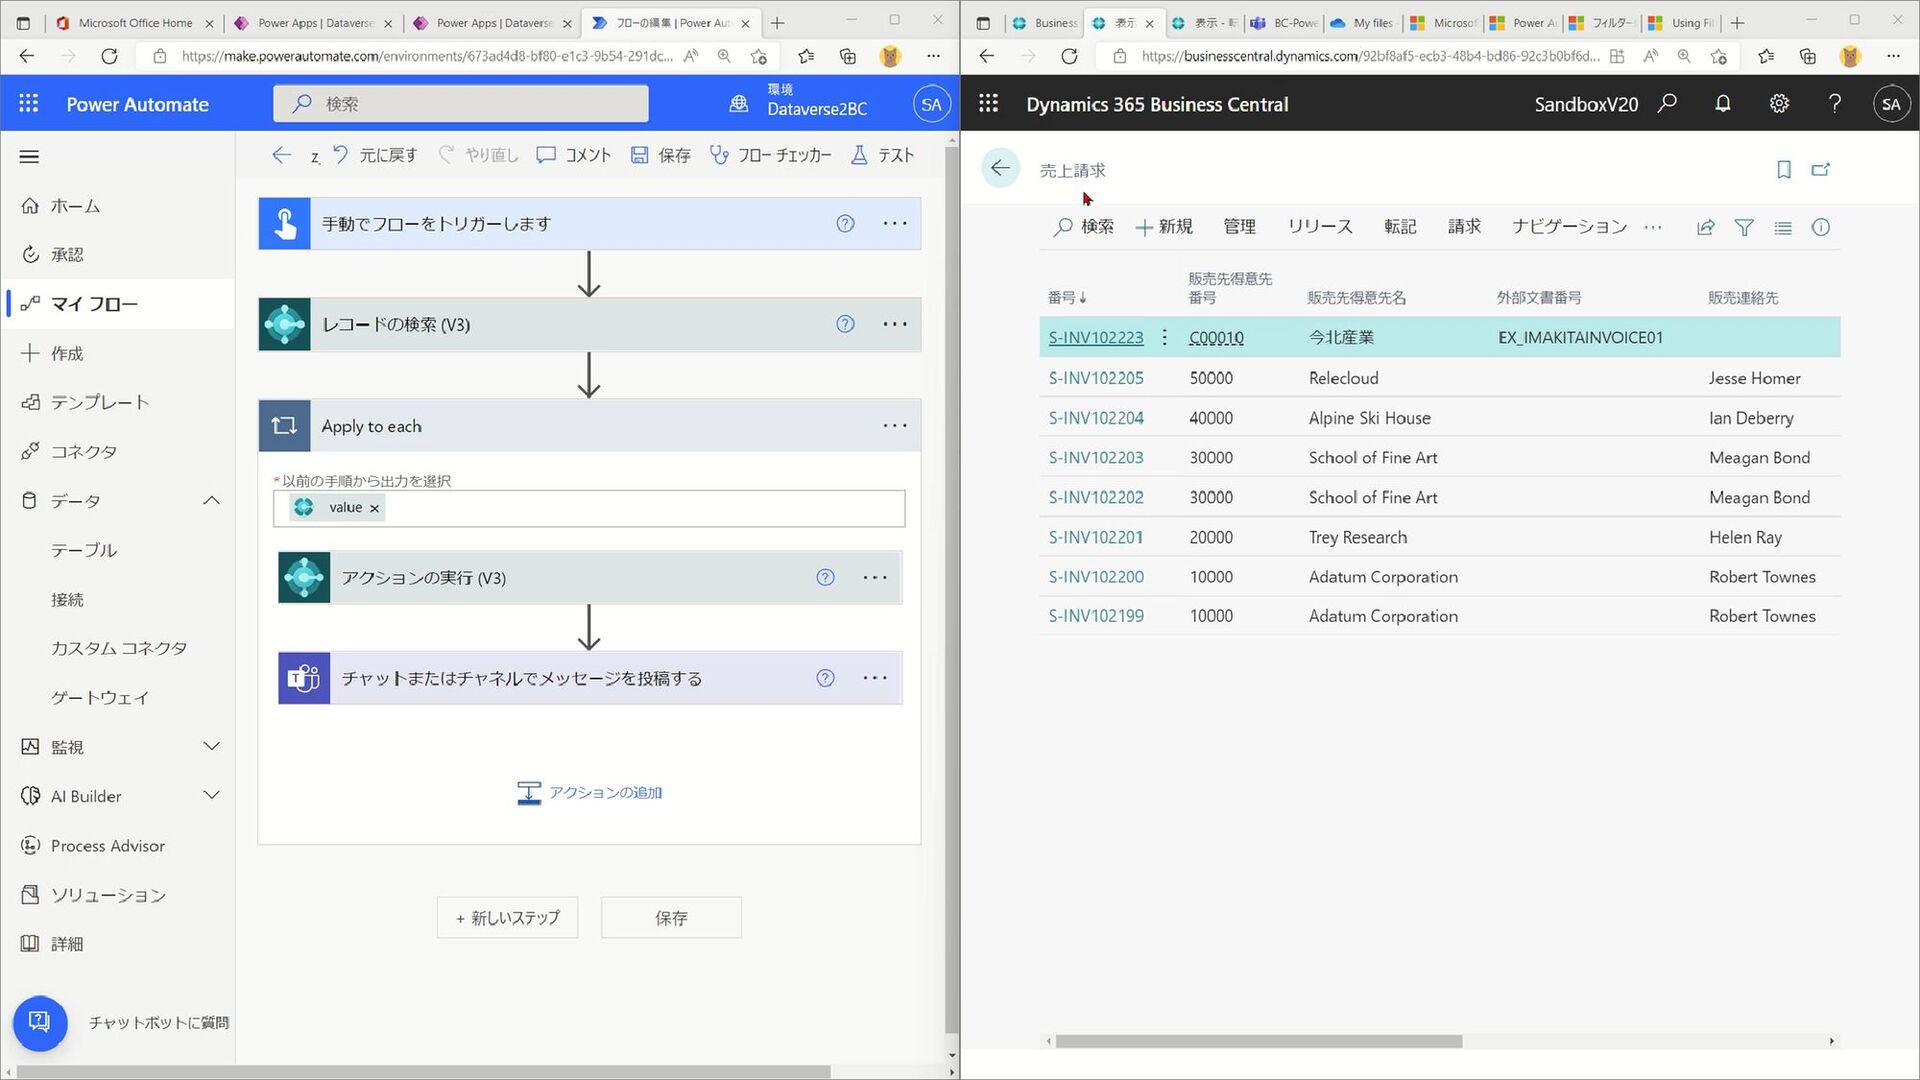Show row options for S-INV102223

(1164, 337)
